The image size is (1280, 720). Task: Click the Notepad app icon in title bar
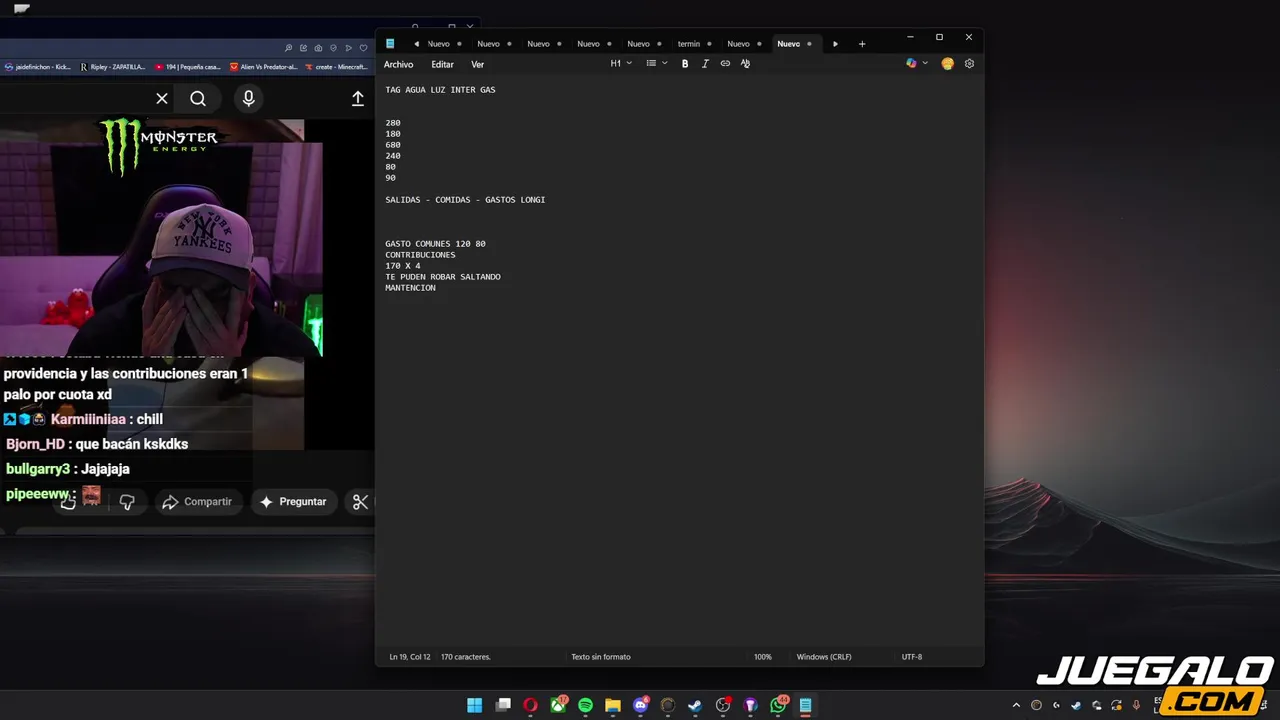[390, 44]
